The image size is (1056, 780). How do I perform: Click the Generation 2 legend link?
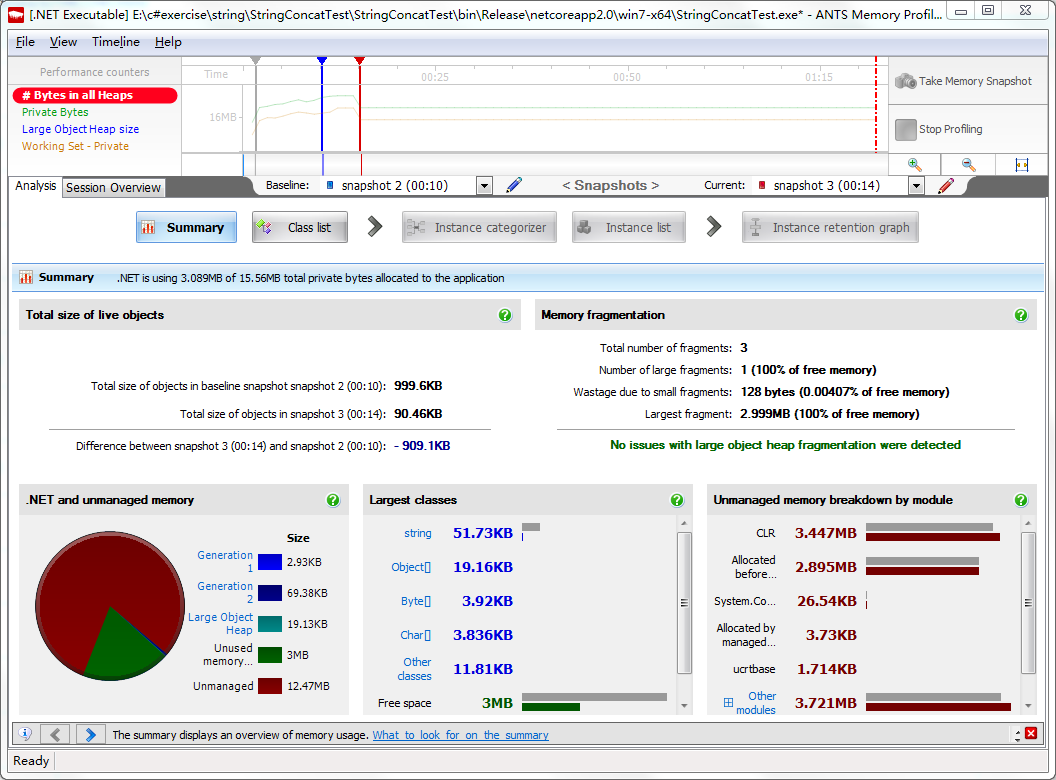tap(225, 593)
